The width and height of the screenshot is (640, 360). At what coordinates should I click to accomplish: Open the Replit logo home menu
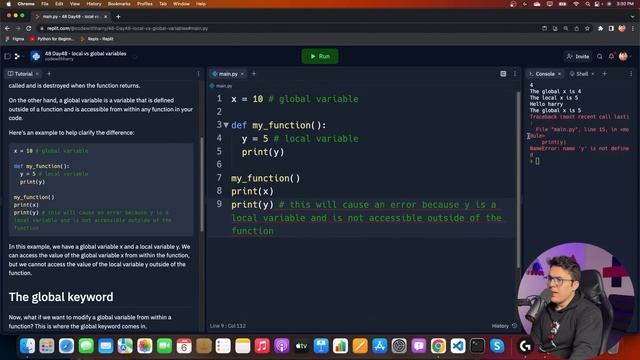coord(18,56)
